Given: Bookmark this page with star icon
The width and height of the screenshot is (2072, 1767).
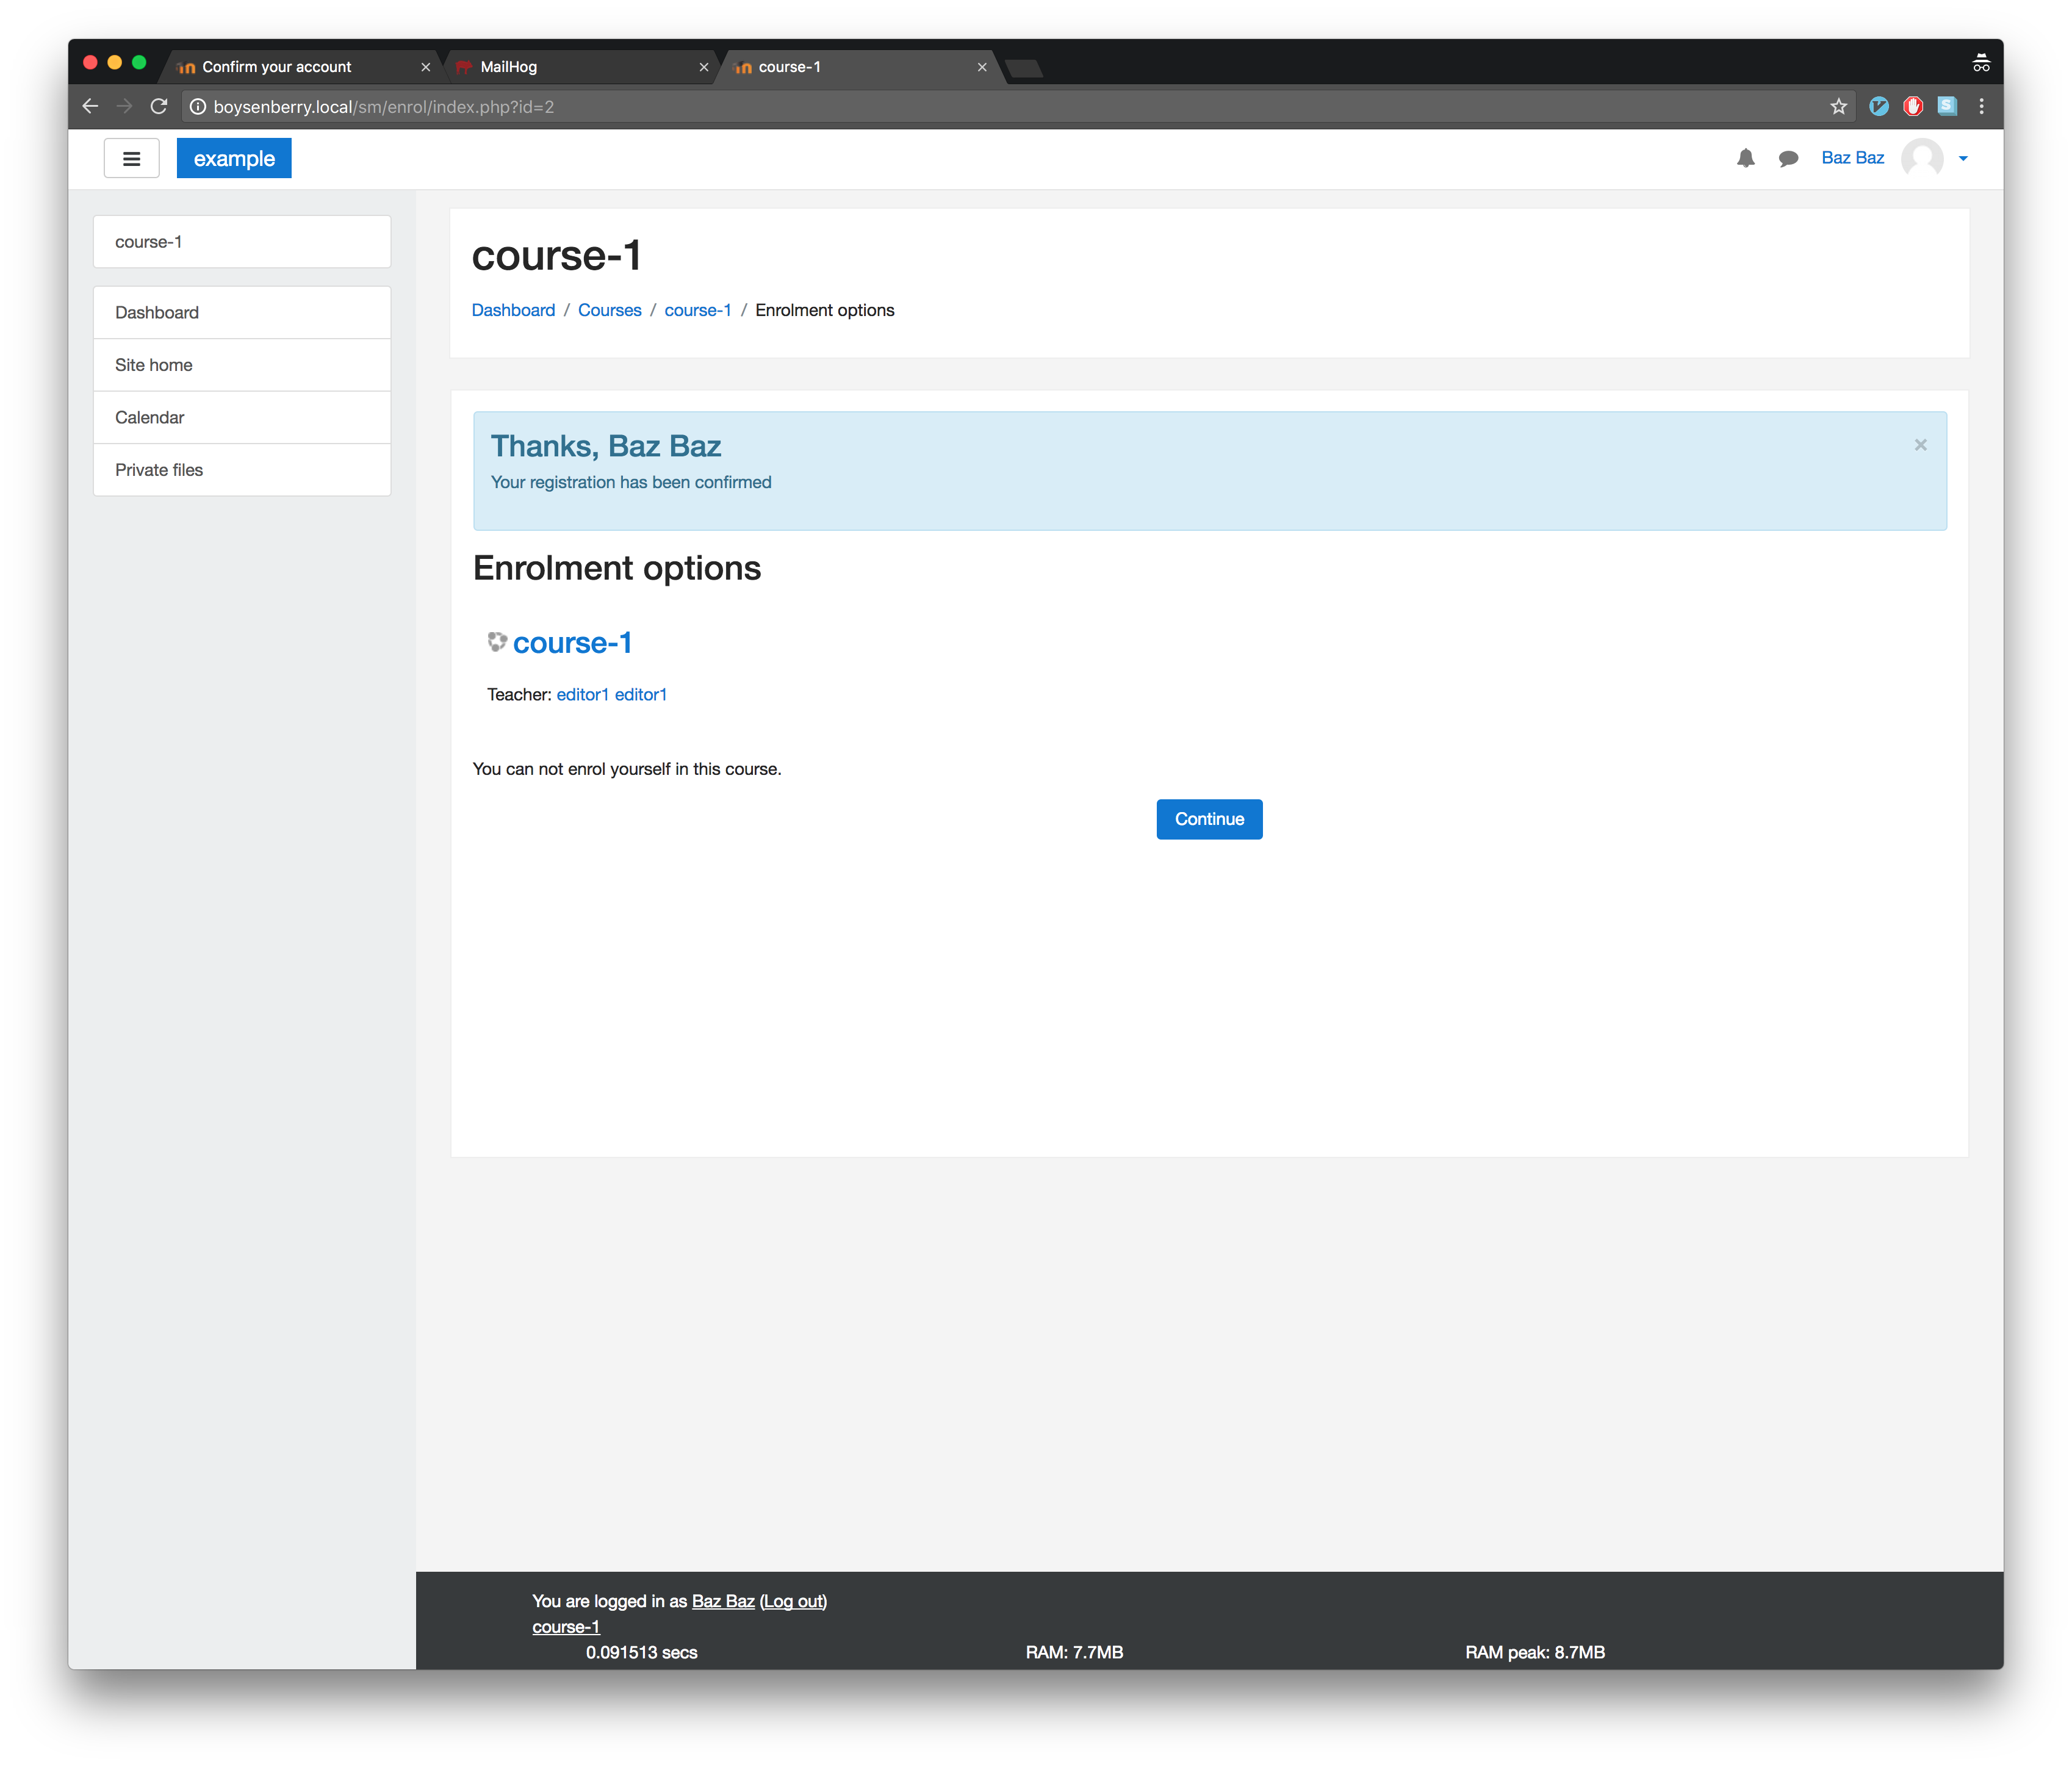Looking at the screenshot, I should (1838, 106).
